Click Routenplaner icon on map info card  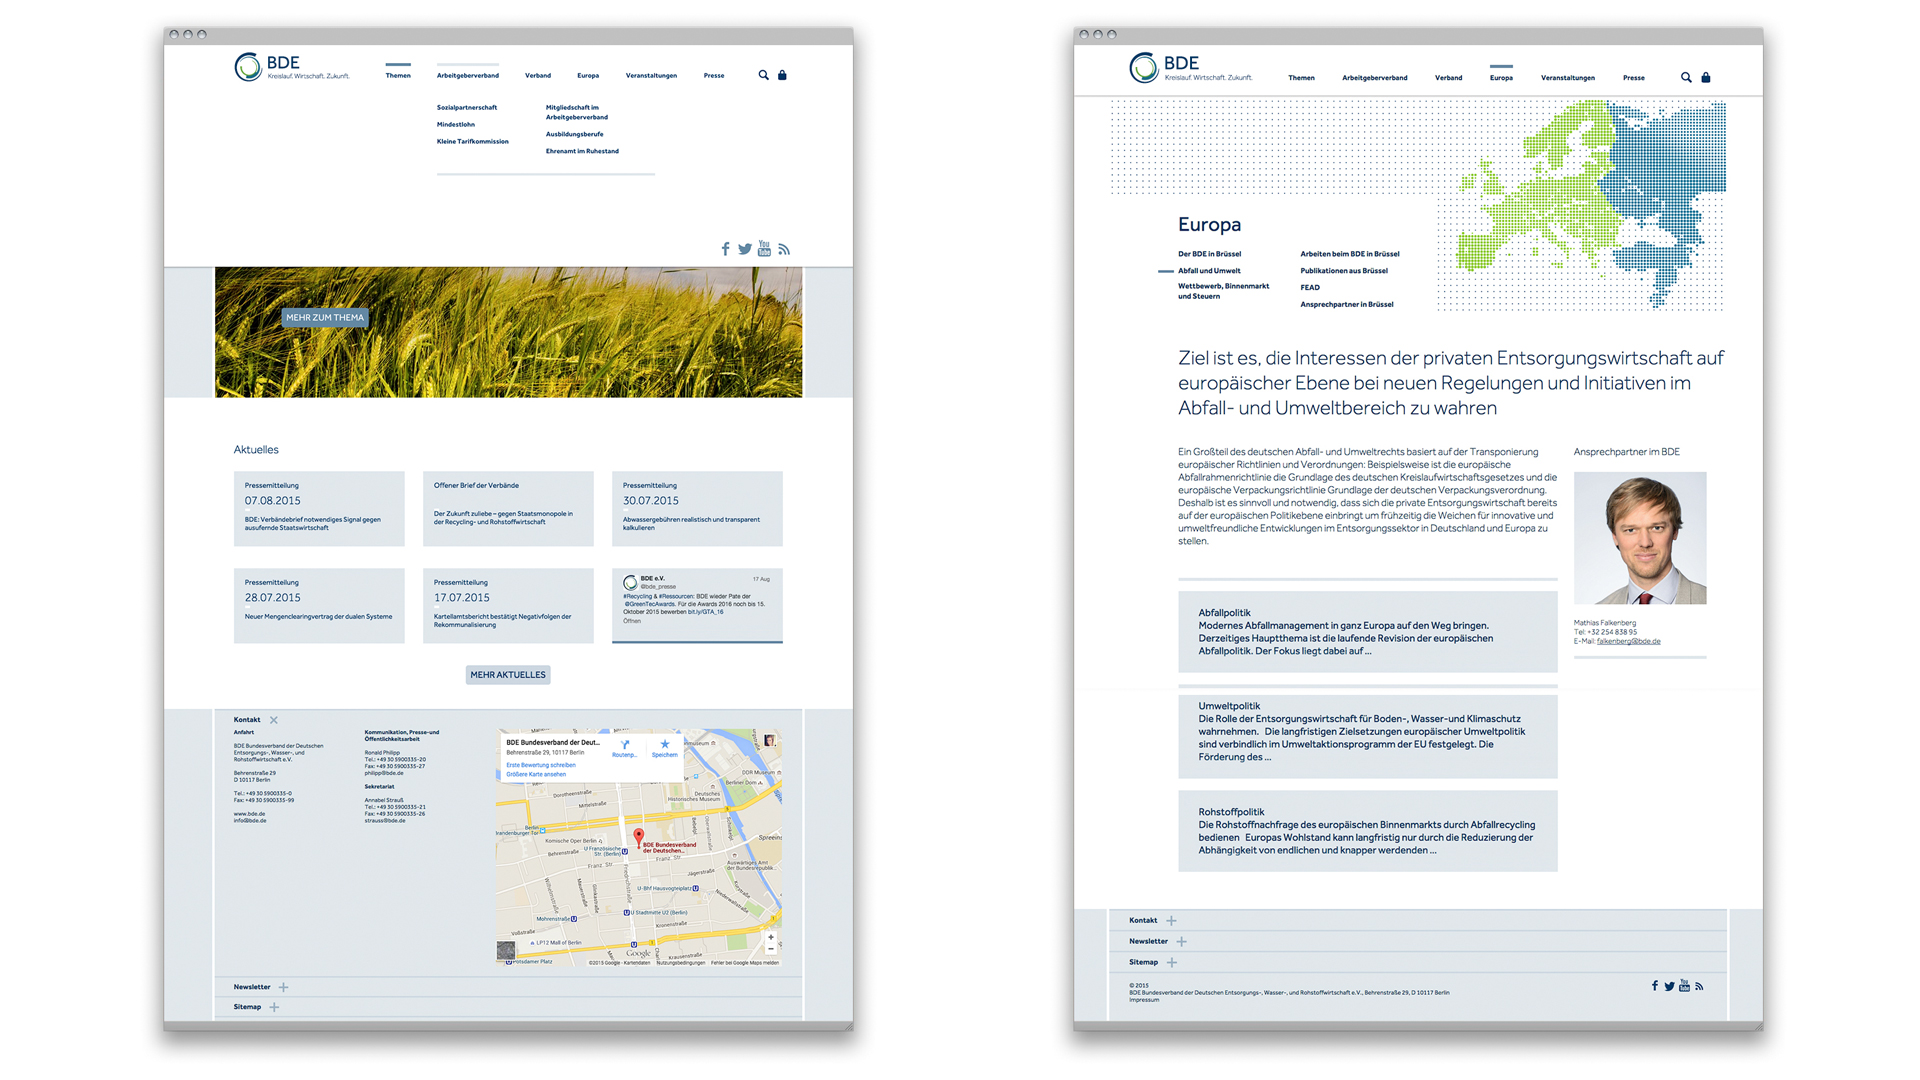click(x=625, y=748)
